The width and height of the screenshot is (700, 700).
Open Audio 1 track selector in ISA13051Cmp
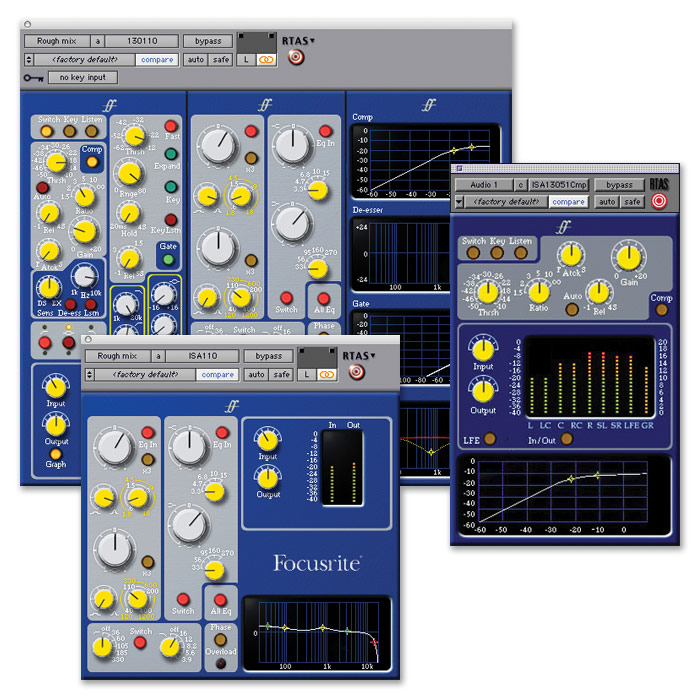point(484,185)
